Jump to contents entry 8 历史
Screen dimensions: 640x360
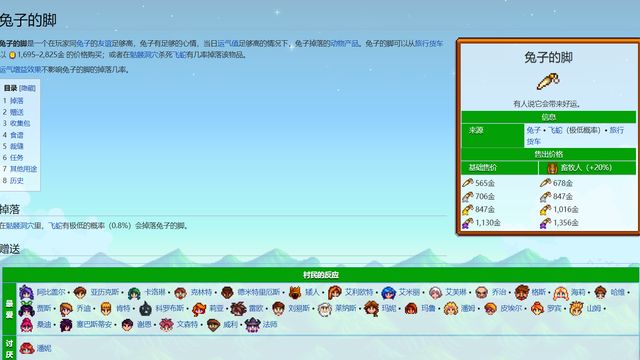pos(17,180)
